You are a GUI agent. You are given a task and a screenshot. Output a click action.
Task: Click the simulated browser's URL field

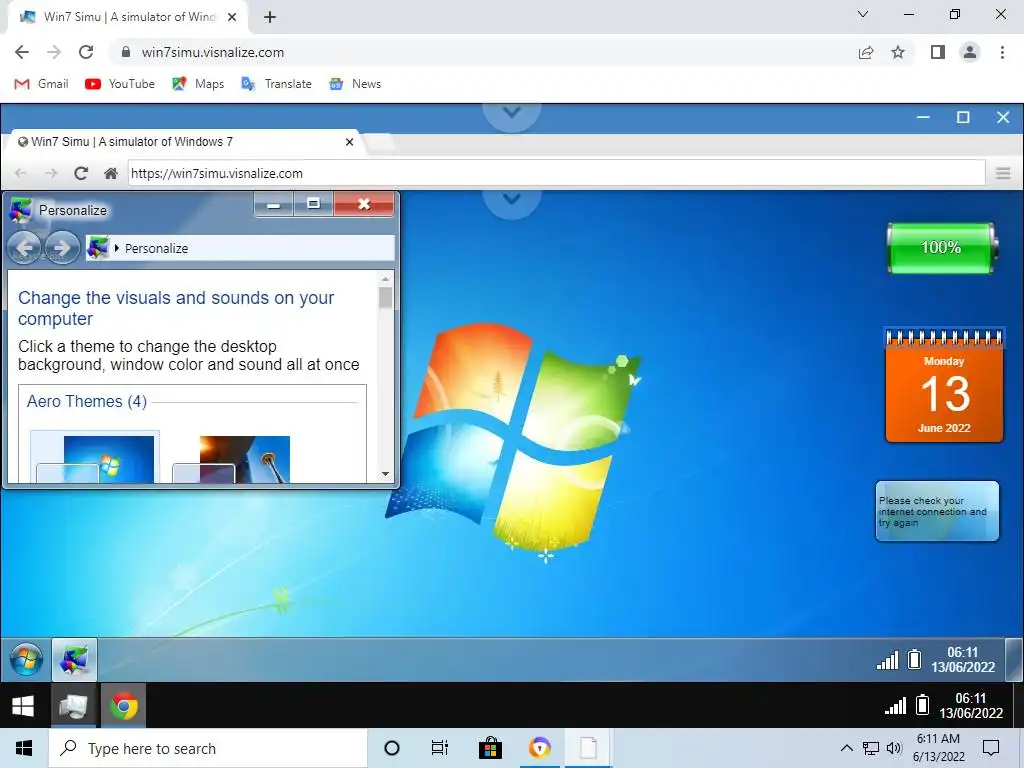coord(556,173)
